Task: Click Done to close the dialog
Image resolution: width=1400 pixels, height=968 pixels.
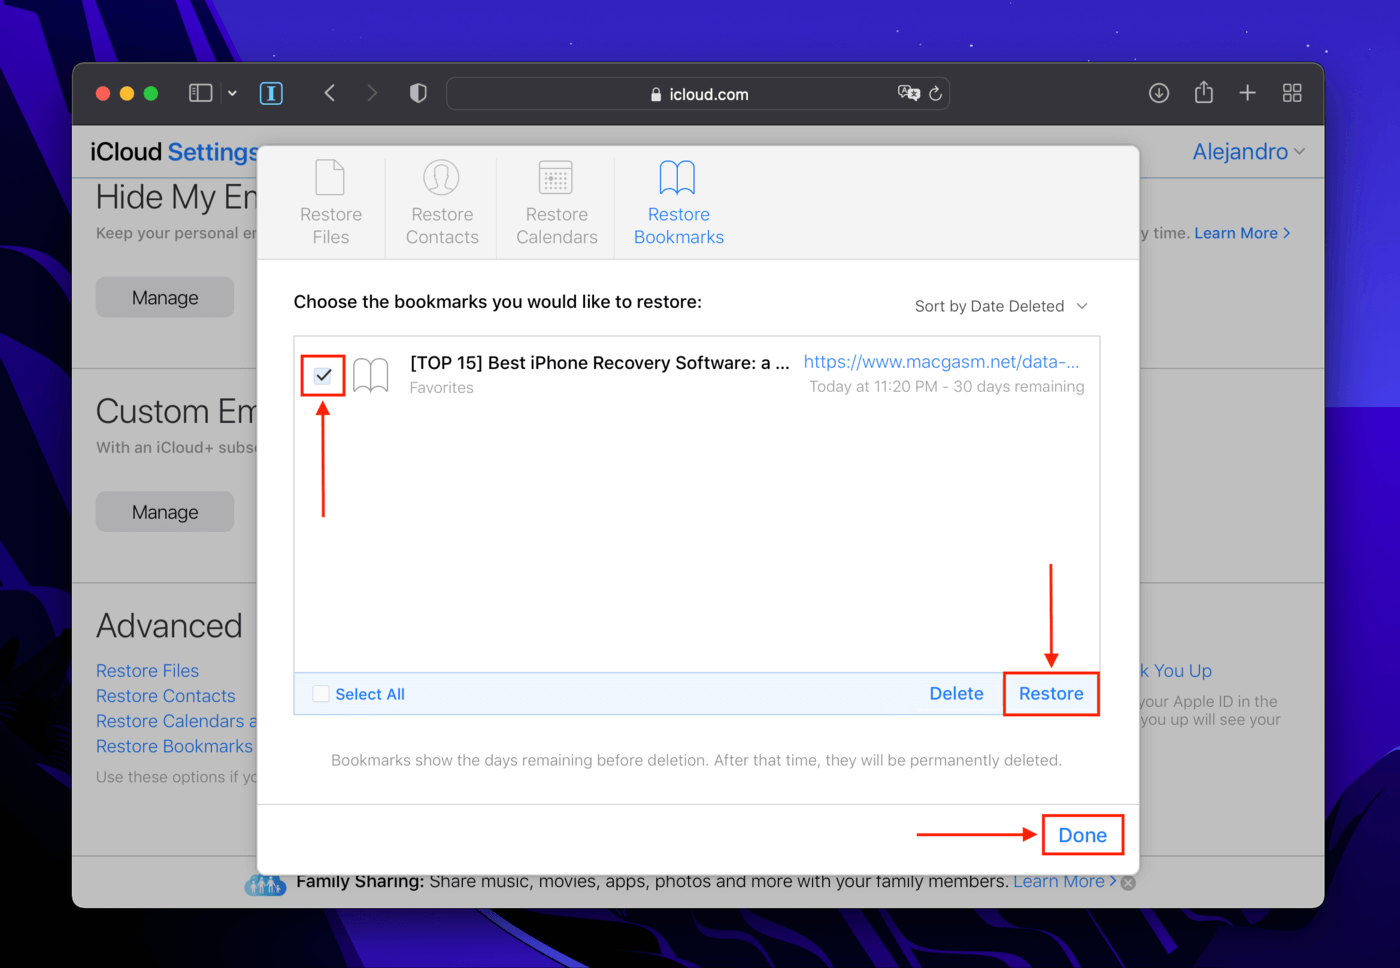Action: click(1083, 835)
